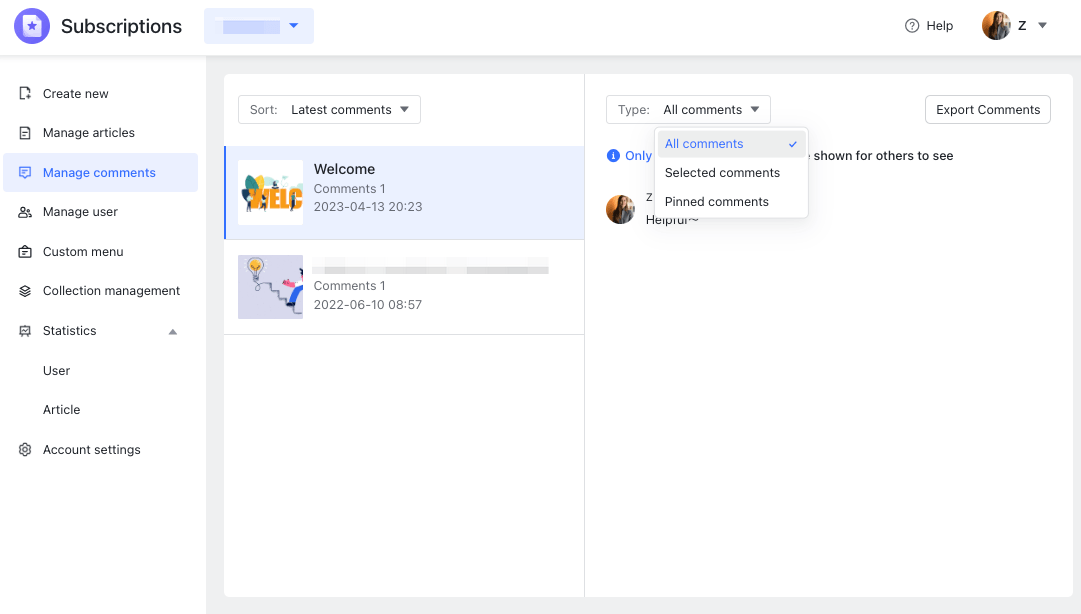Click the Account settings gear icon

tap(25, 449)
